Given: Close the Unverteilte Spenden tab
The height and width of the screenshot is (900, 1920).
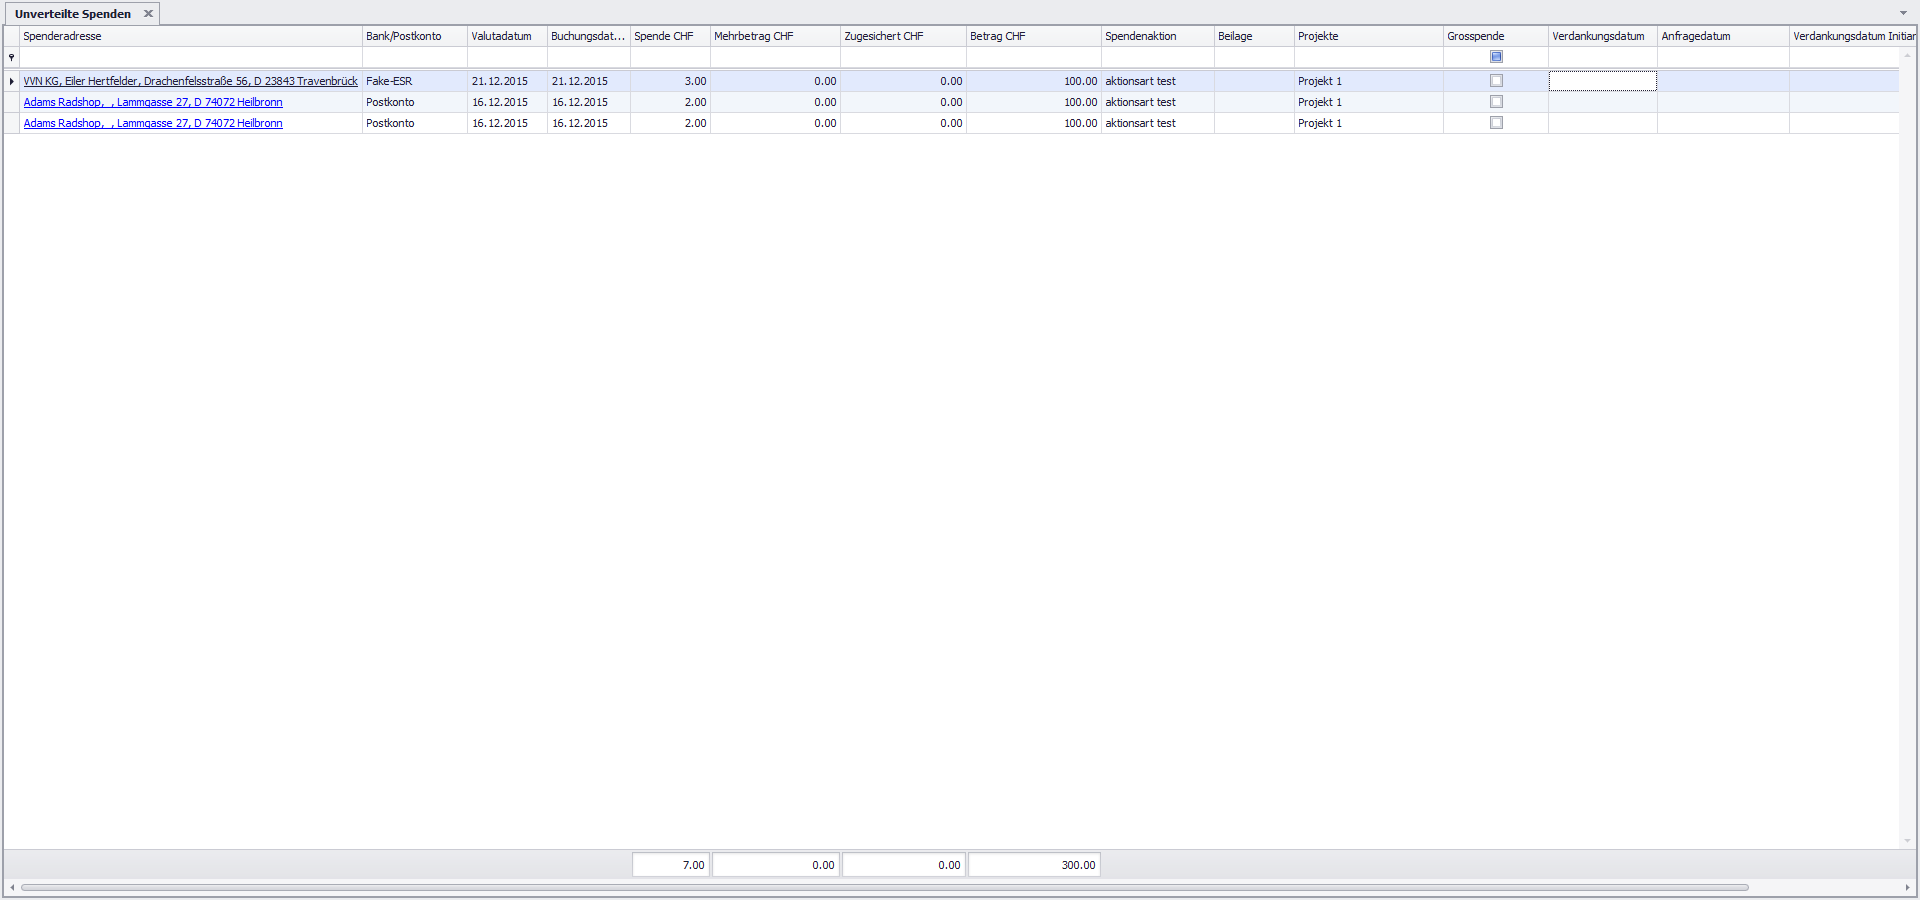Looking at the screenshot, I should click(x=148, y=14).
